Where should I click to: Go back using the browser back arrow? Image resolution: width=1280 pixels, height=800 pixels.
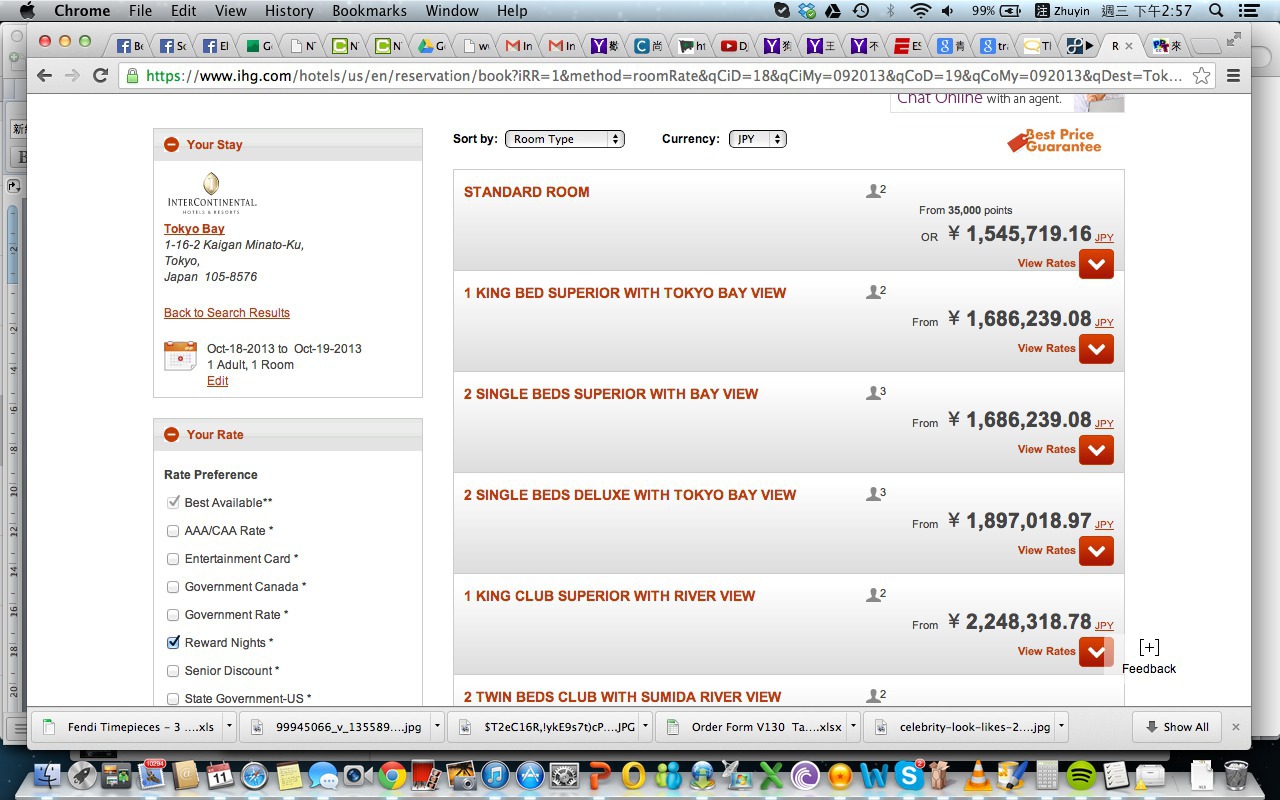pyautogui.click(x=44, y=76)
